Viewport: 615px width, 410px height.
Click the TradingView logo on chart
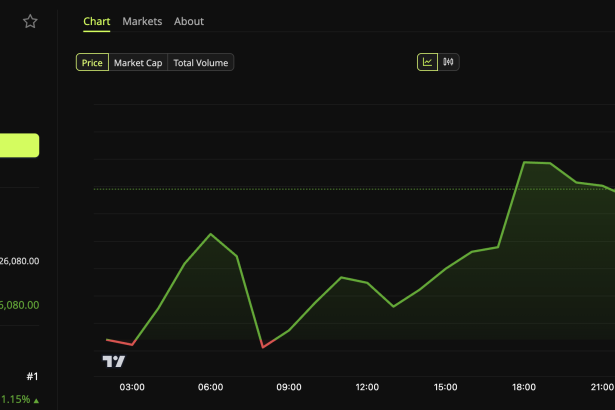pos(114,361)
